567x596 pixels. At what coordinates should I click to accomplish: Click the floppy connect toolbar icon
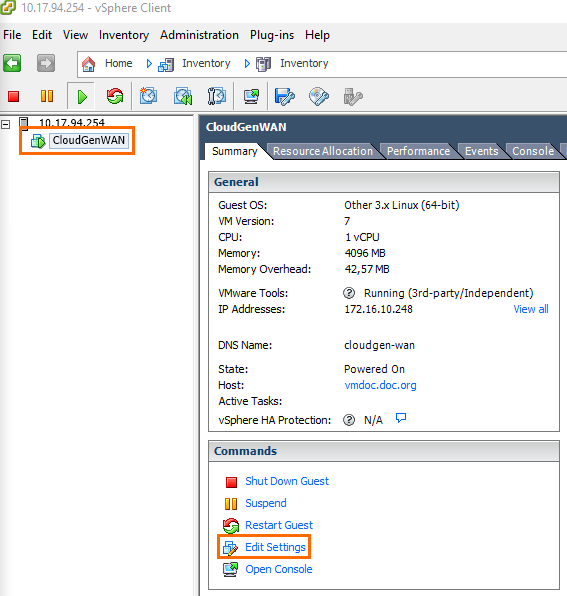[284, 97]
